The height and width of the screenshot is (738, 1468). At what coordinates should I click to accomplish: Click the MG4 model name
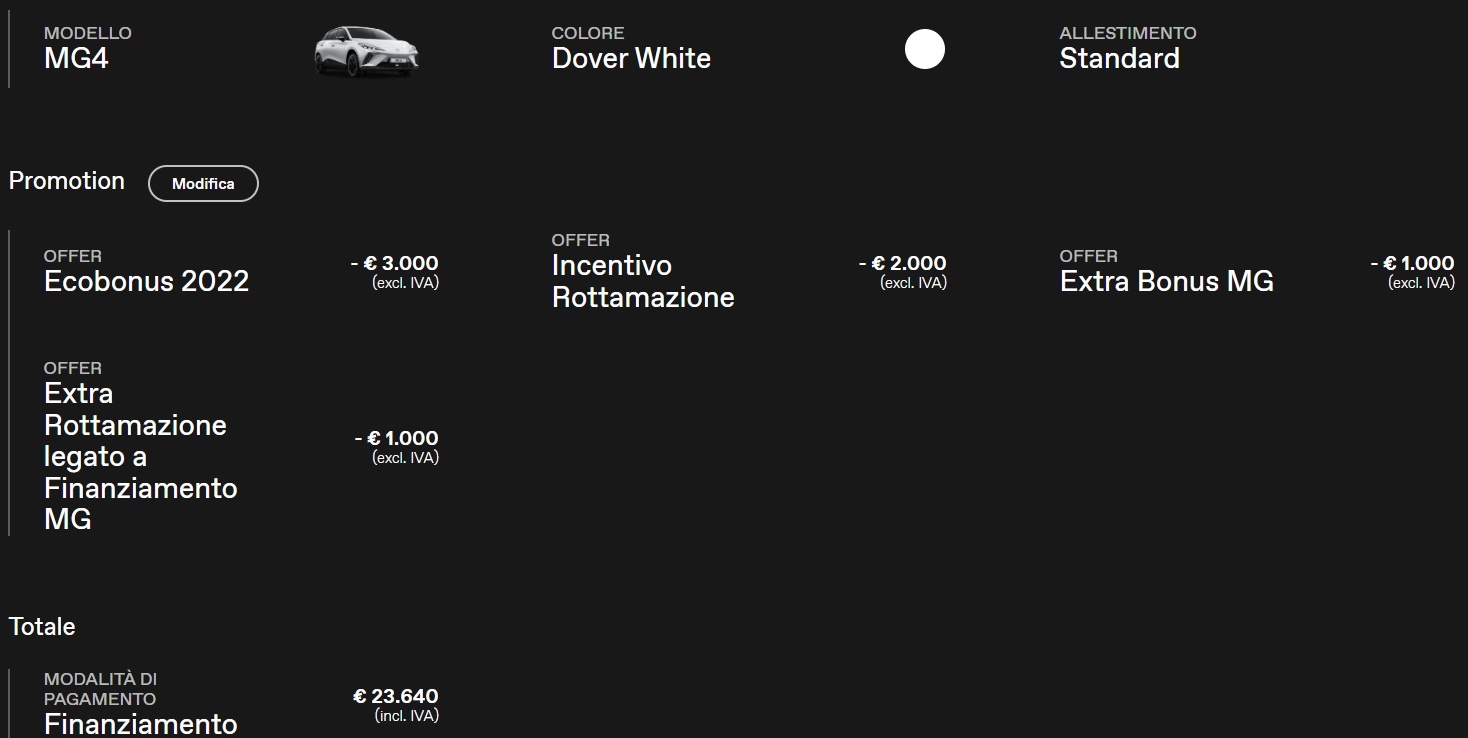[x=76, y=58]
